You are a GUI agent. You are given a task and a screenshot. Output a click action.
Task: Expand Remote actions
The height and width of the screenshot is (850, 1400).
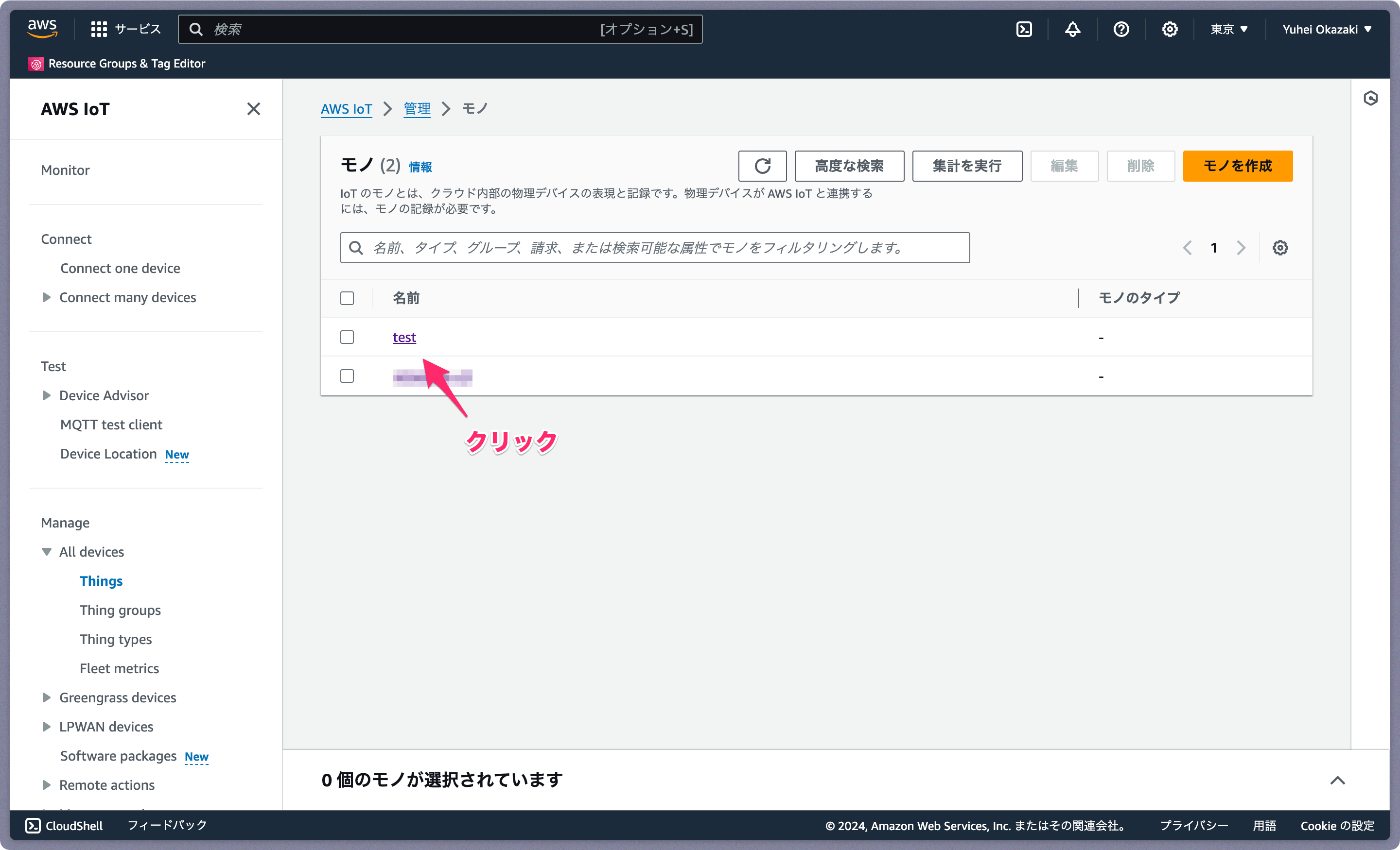coord(47,785)
